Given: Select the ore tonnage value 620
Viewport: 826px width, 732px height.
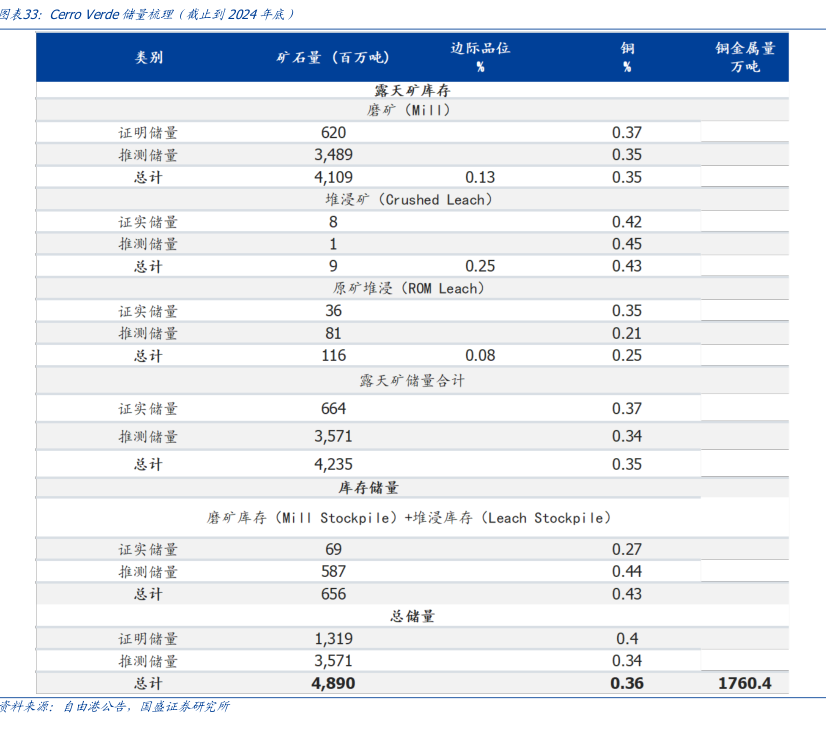Looking at the screenshot, I should click(333, 133).
